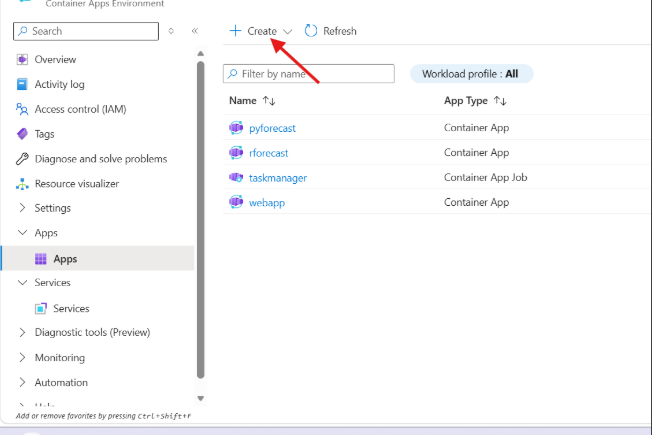
Task: Open the Create dropdown chevron
Action: 287,32
